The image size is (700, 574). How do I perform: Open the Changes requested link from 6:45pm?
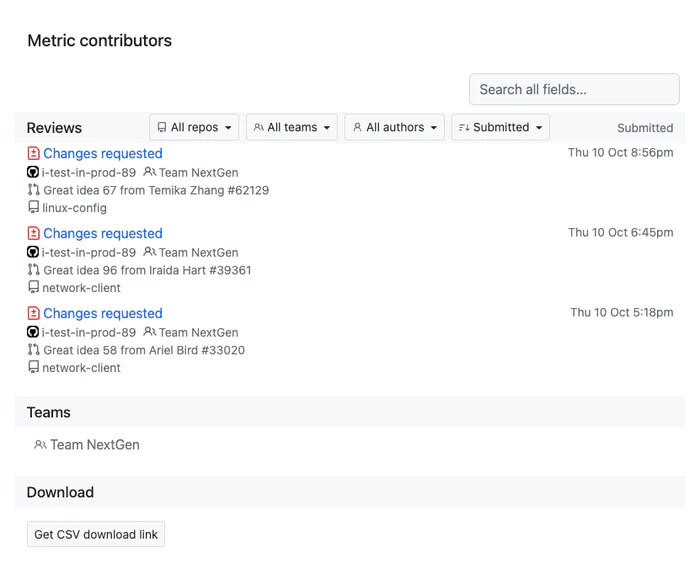pos(102,234)
